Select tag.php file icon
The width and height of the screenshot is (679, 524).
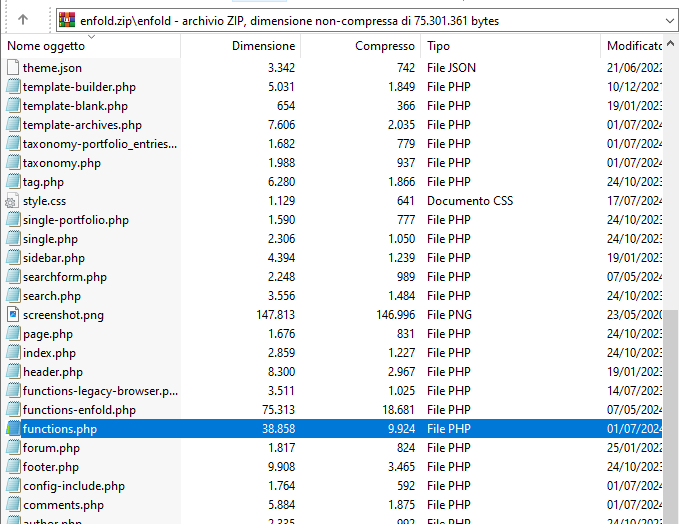[13, 182]
